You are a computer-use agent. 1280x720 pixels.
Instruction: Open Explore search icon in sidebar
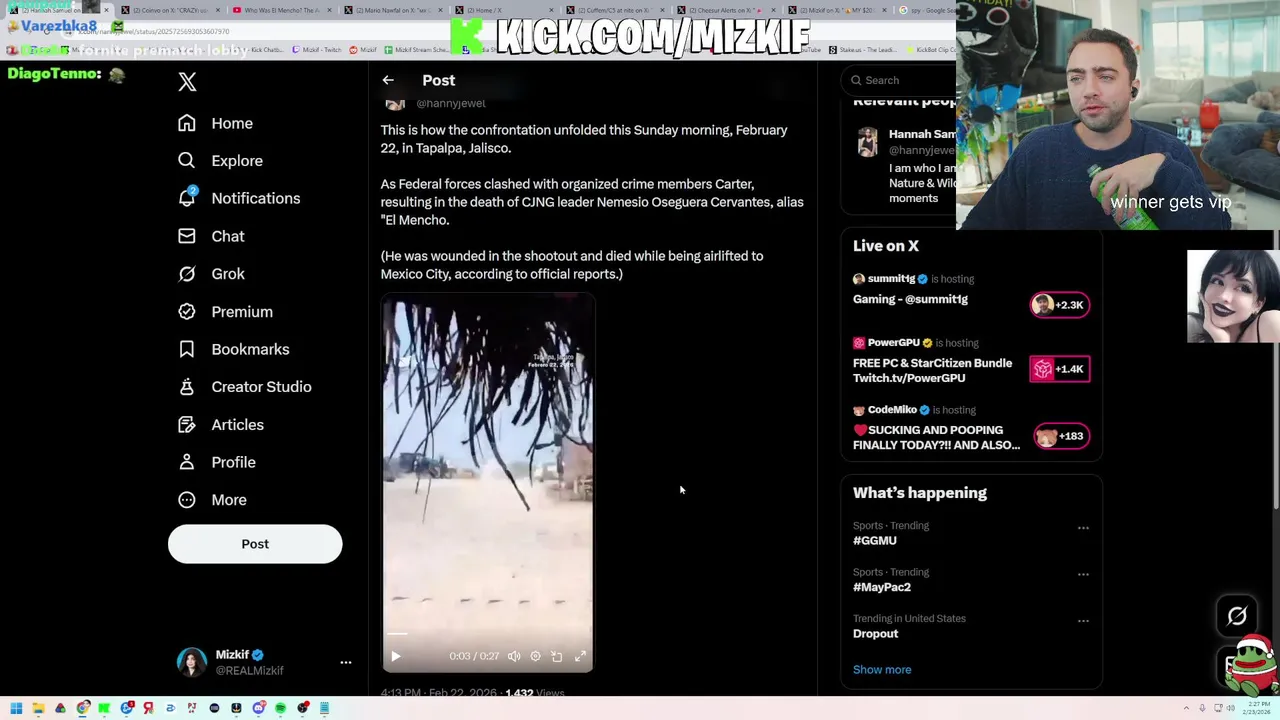pos(187,160)
